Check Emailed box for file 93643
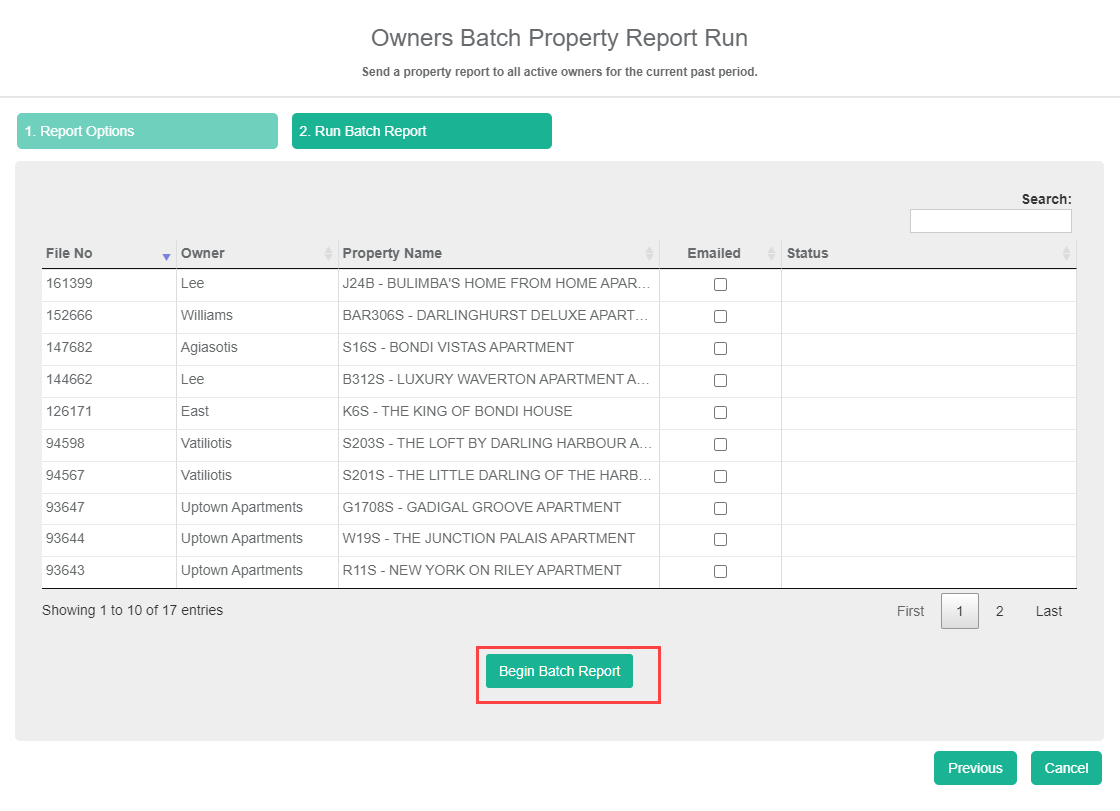This screenshot has width=1120, height=811. (720, 572)
